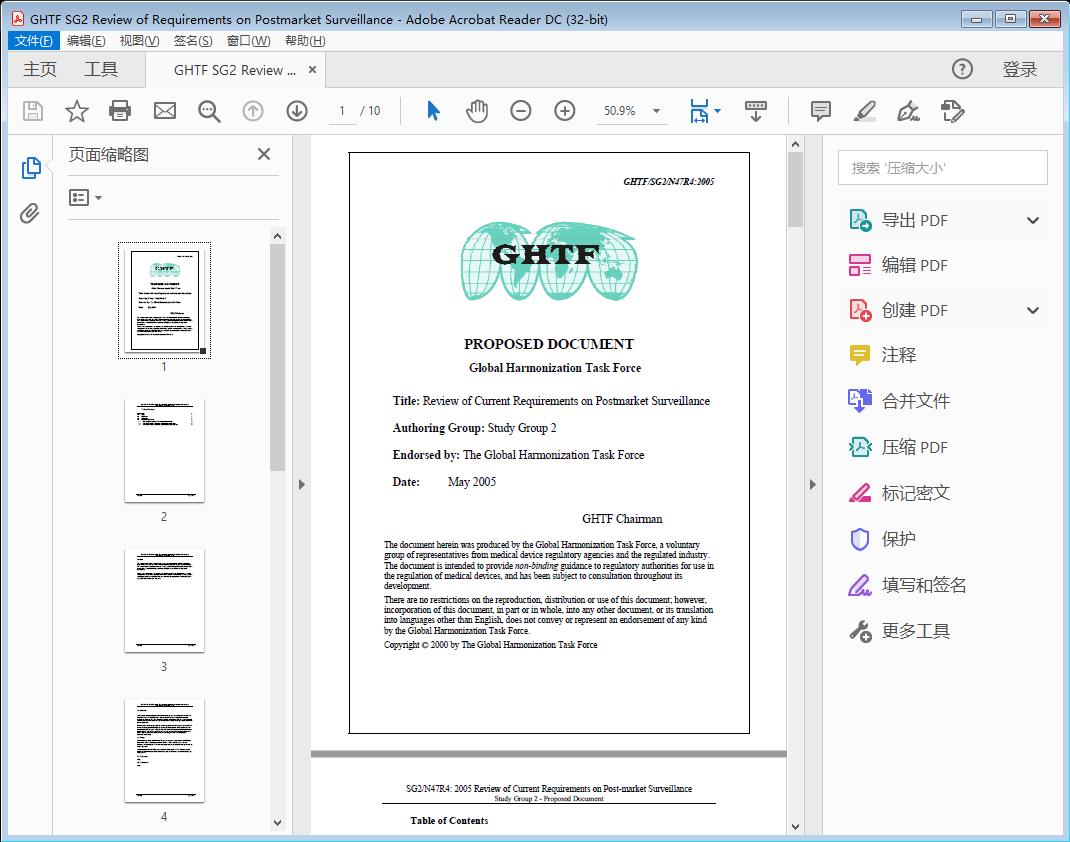The image size is (1070, 842).
Task: Open the attachments paperclip panel
Action: (29, 214)
